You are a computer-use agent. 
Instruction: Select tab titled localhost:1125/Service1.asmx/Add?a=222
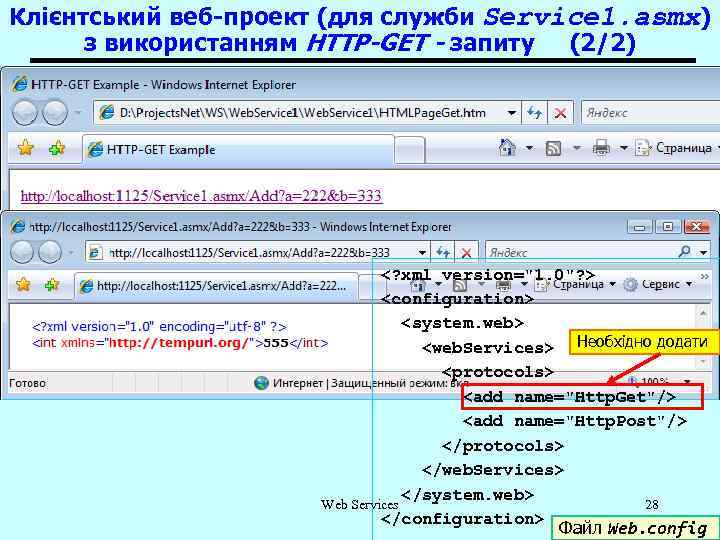tap(216, 286)
